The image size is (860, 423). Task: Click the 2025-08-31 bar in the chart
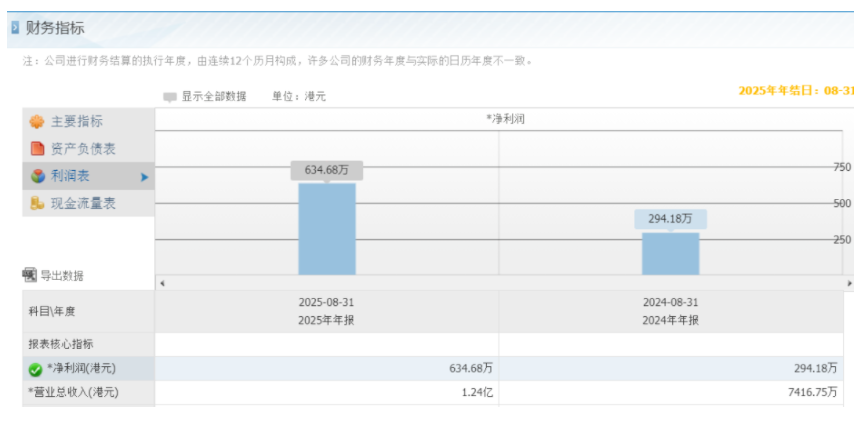pos(327,229)
